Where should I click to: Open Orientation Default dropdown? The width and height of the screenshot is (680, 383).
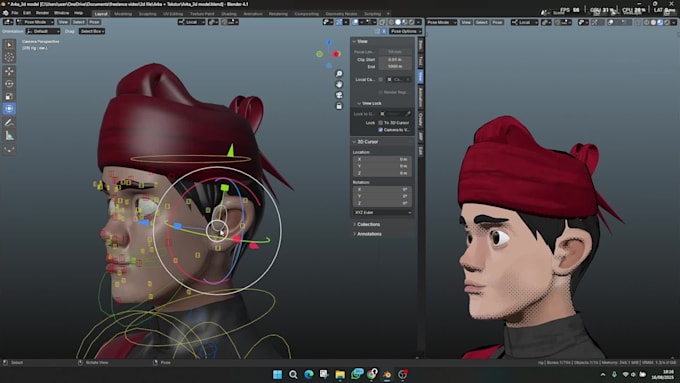coord(42,31)
